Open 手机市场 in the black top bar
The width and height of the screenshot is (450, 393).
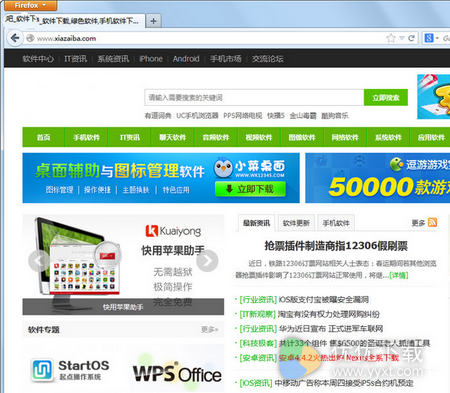point(226,59)
